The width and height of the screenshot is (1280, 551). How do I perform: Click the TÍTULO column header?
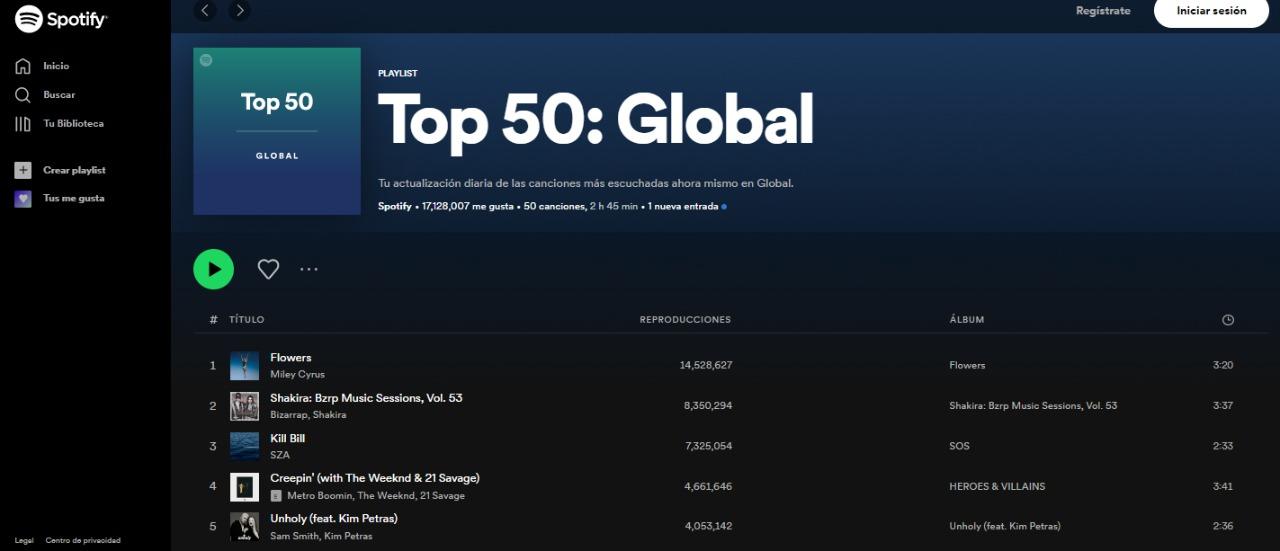click(246, 320)
